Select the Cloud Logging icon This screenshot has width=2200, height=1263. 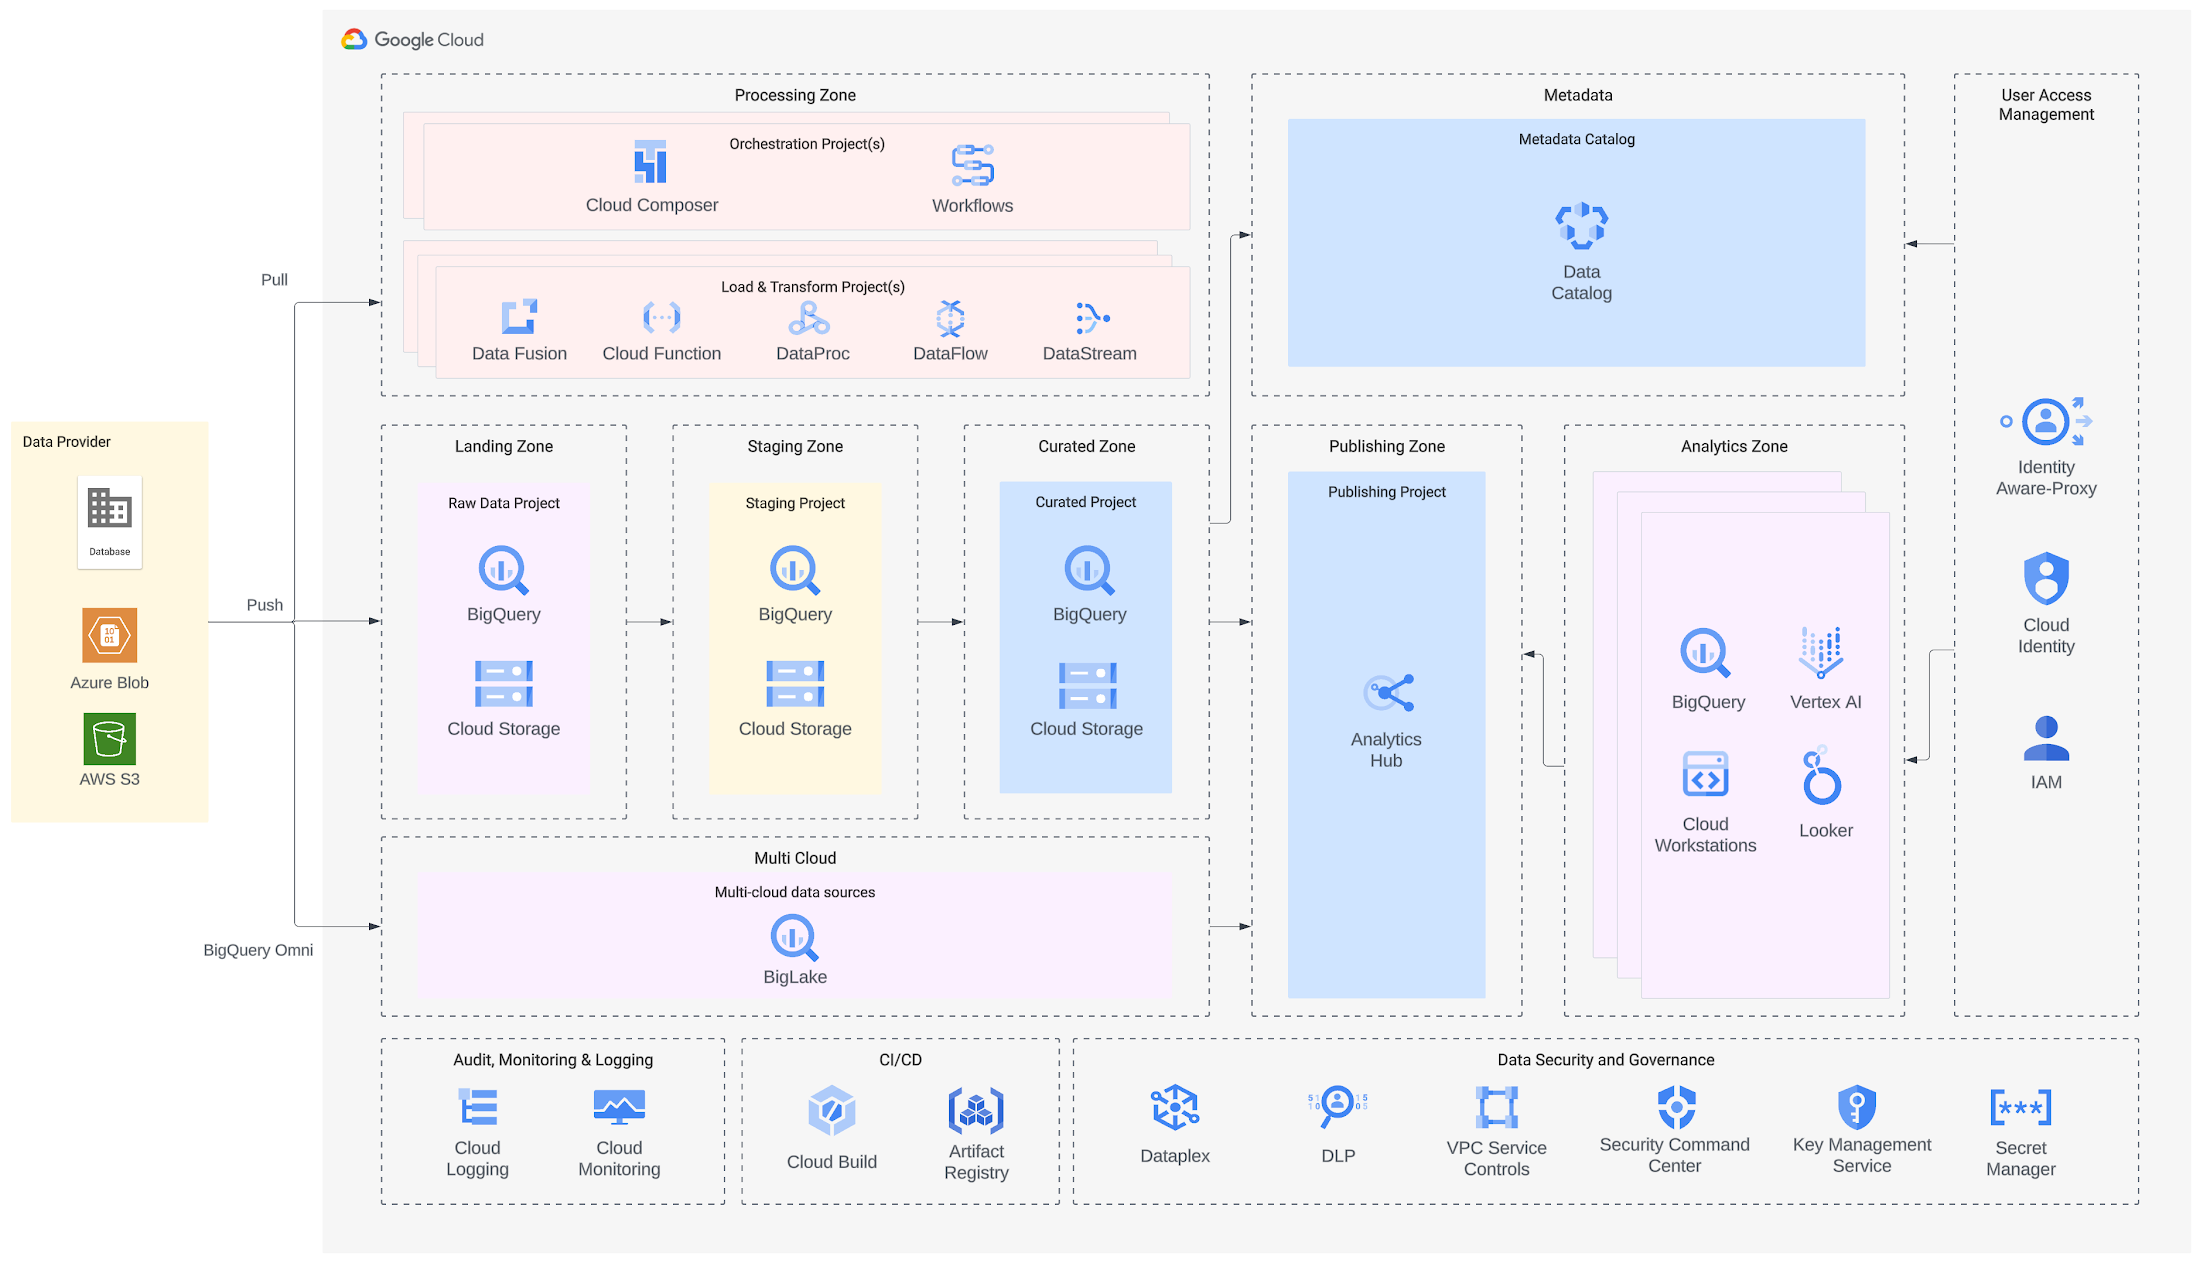[x=478, y=1107]
